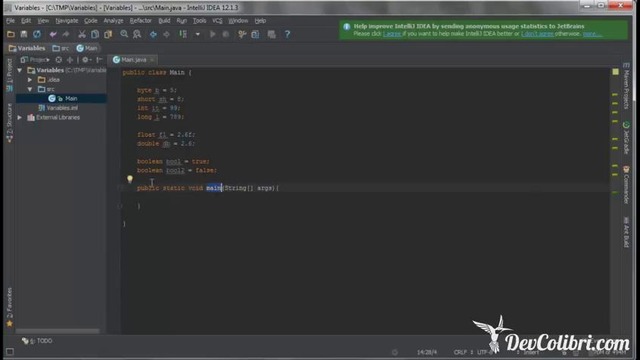Click the Replace icon next to Find
Screen dimensions: 640x360
tap(137, 34)
